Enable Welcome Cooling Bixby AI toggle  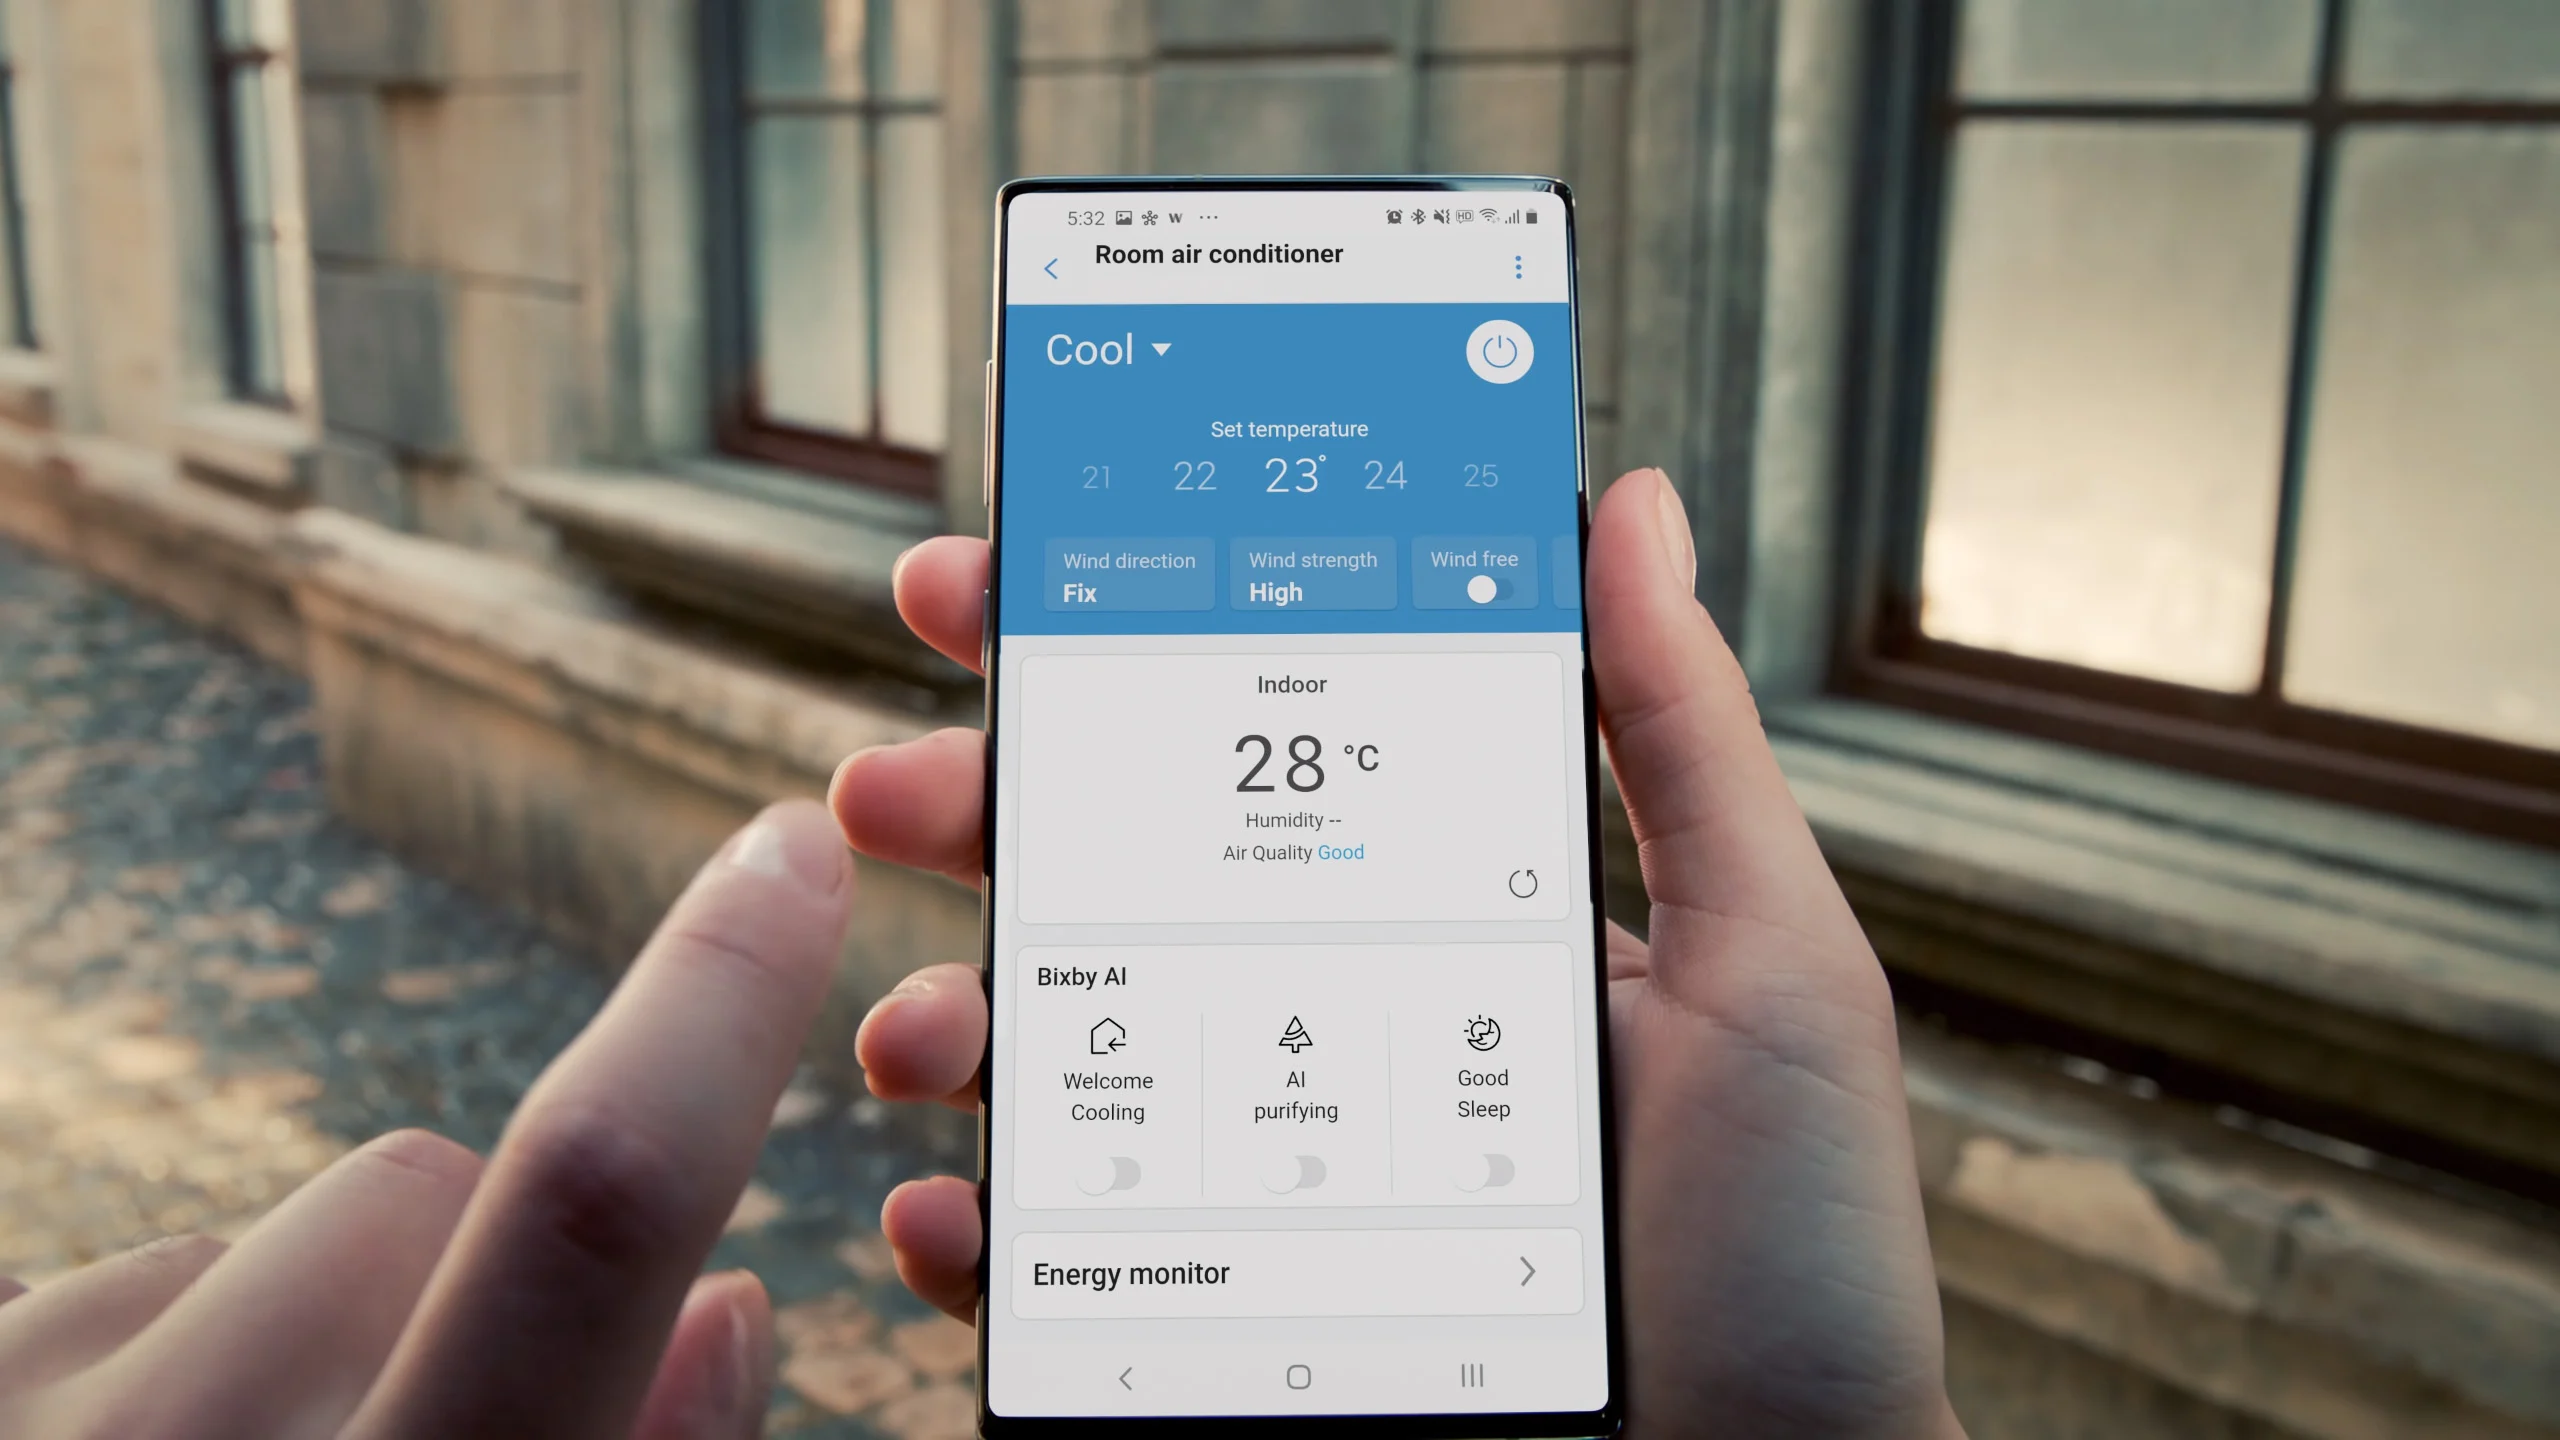(x=1108, y=1171)
